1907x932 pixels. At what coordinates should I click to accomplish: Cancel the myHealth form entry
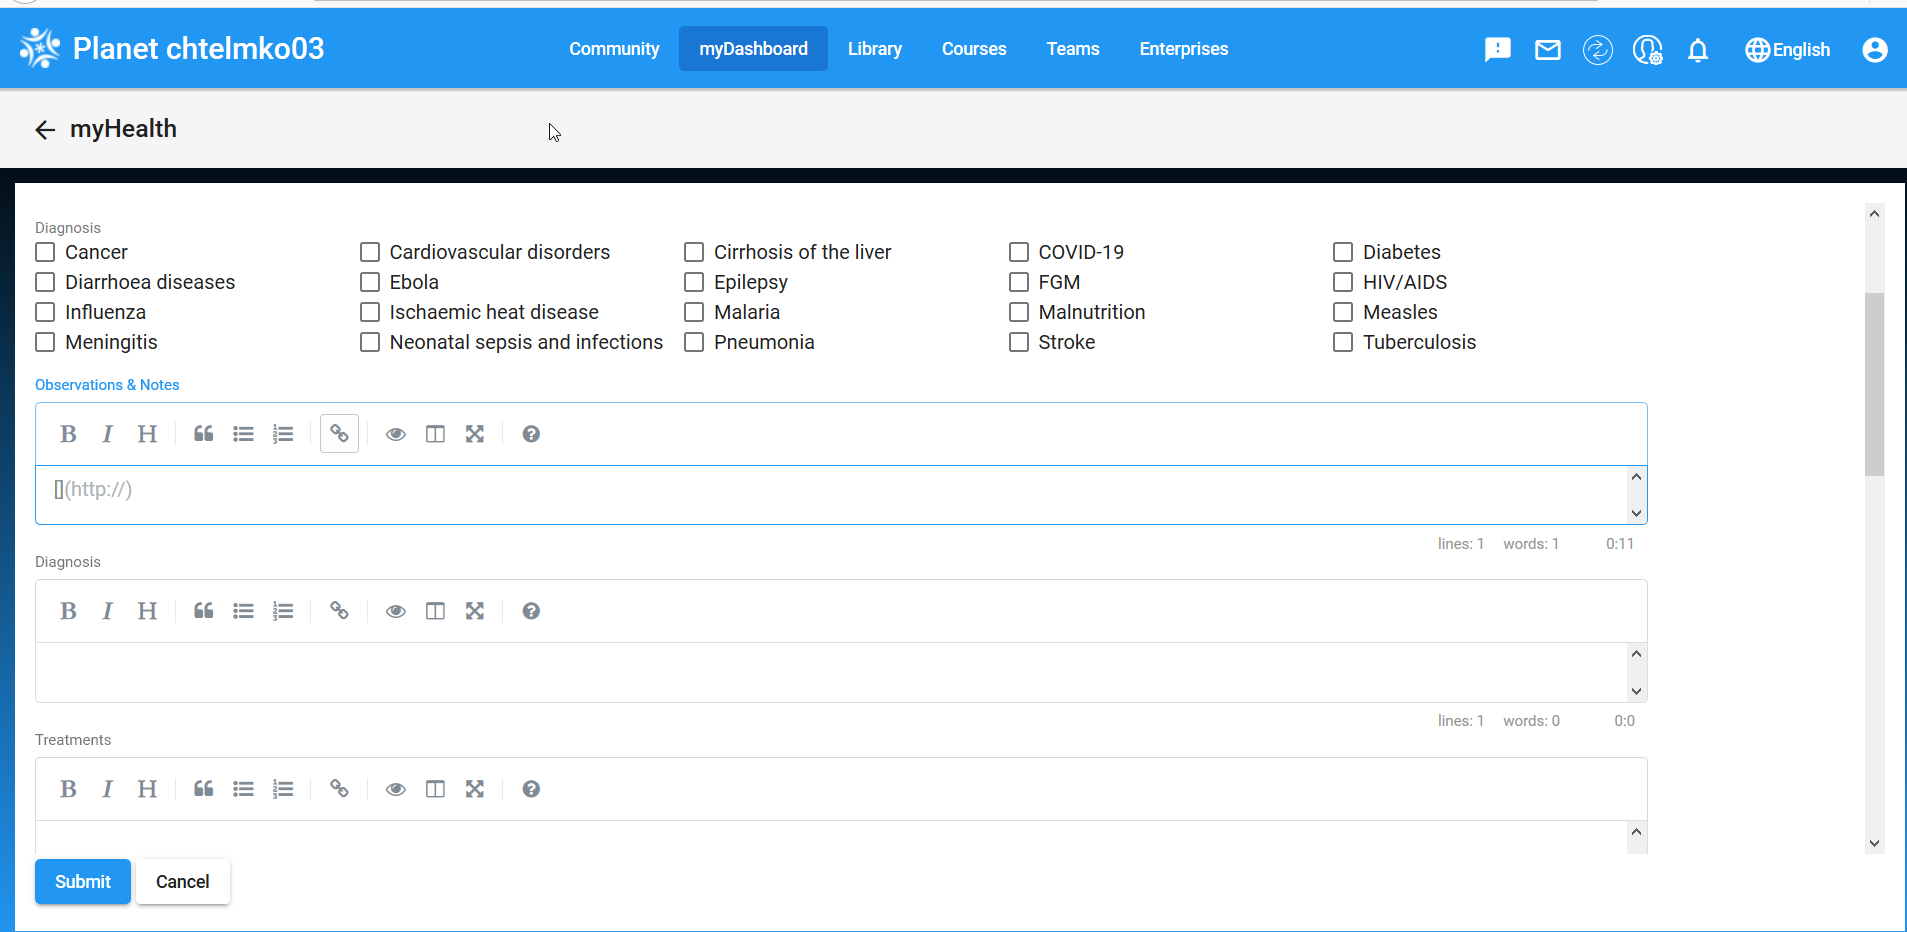point(182,881)
